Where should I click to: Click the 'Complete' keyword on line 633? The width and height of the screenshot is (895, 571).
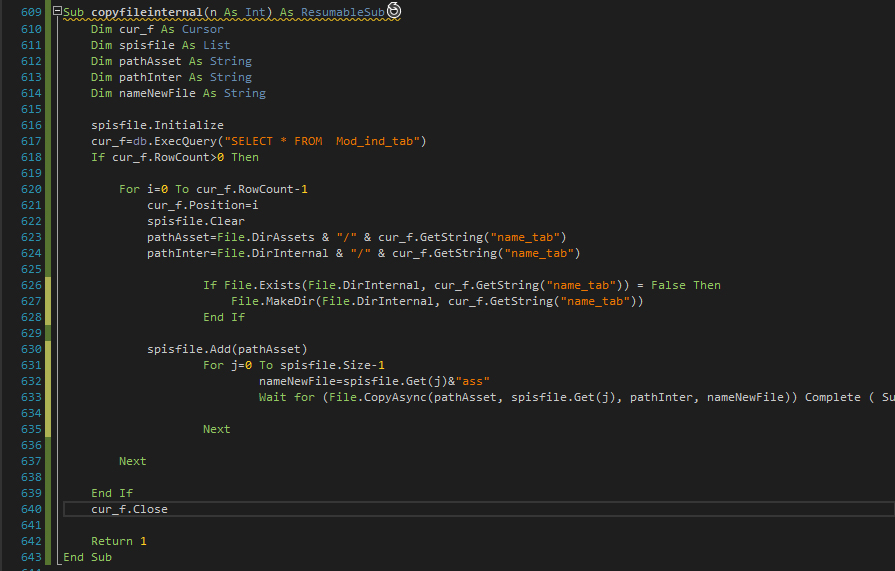point(833,397)
